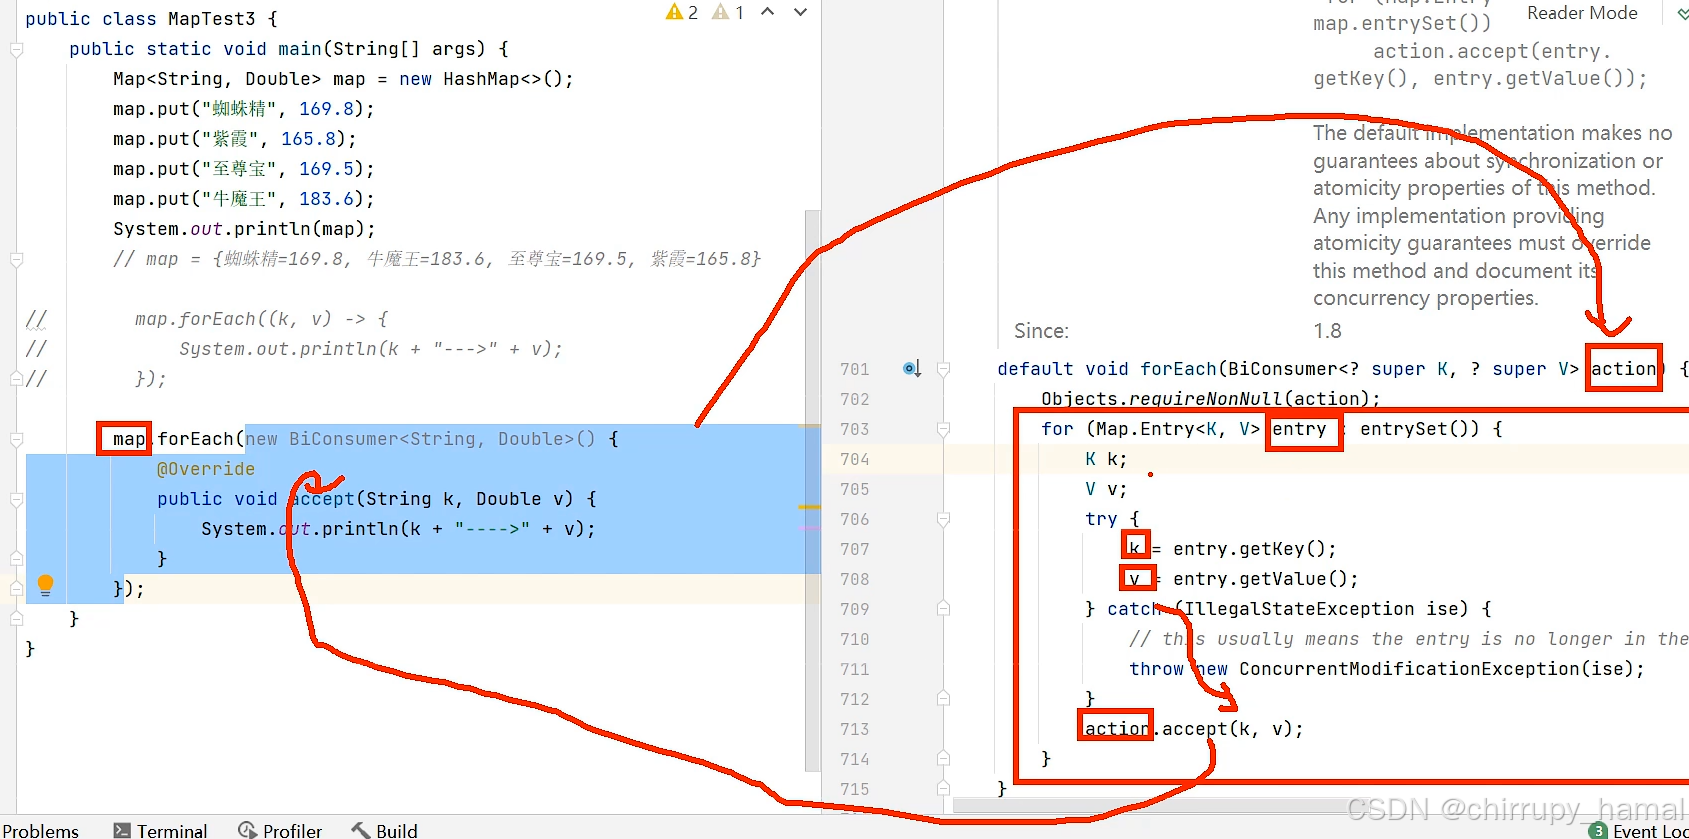1689x839 pixels.
Task: Click the commented map.forEach lambda line
Action: [x=261, y=319]
